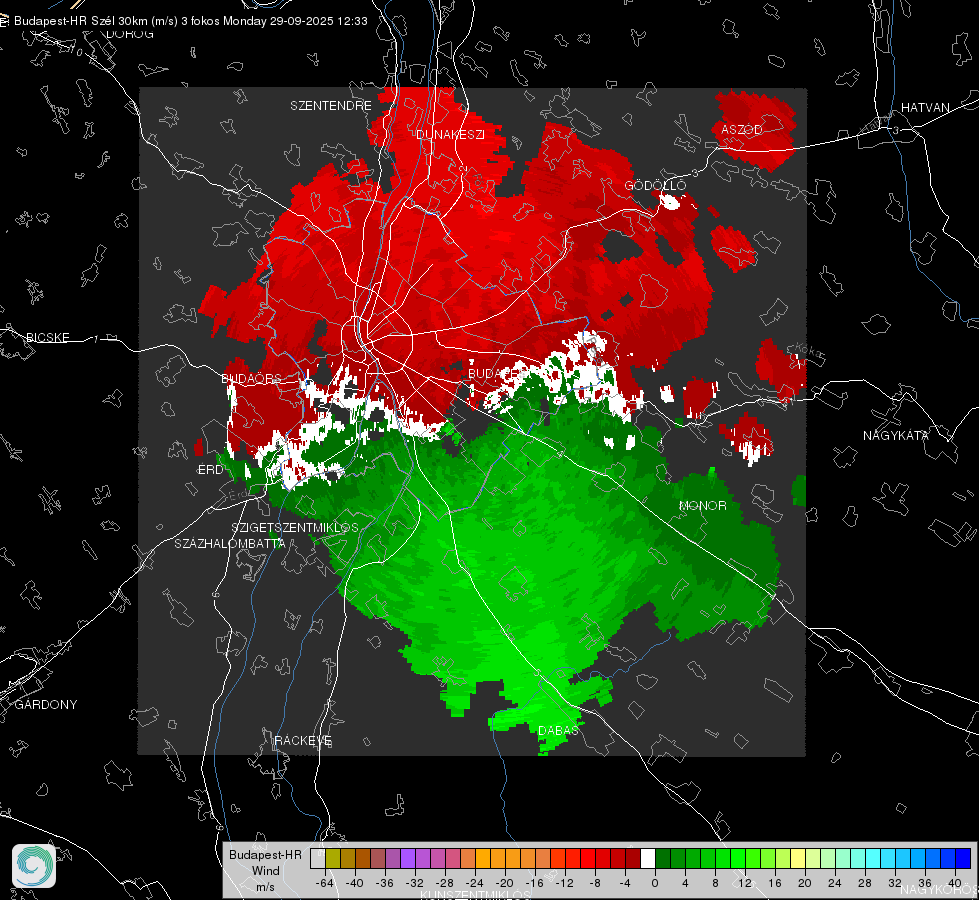
Task: Select the GÖDÖLLŐ map label
Action: [x=655, y=185]
